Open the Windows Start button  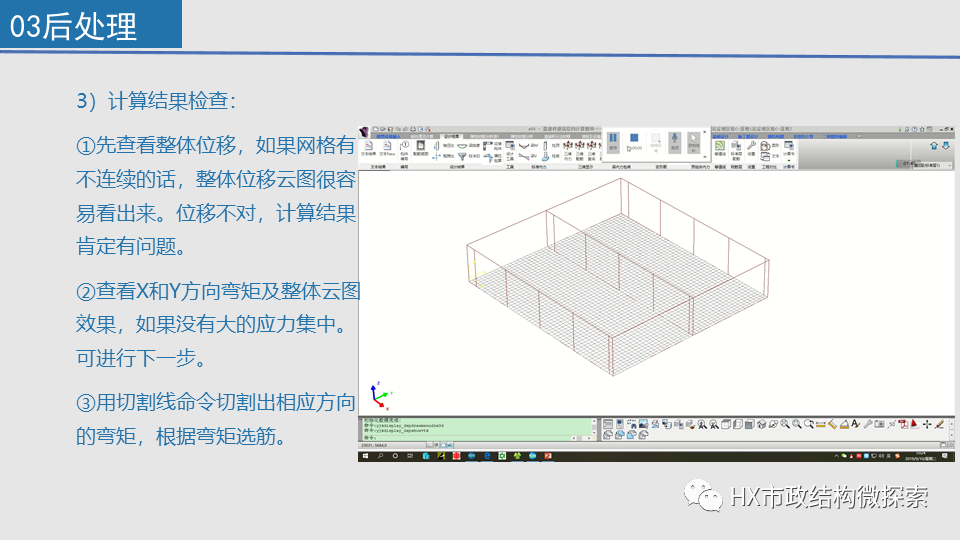point(366,456)
